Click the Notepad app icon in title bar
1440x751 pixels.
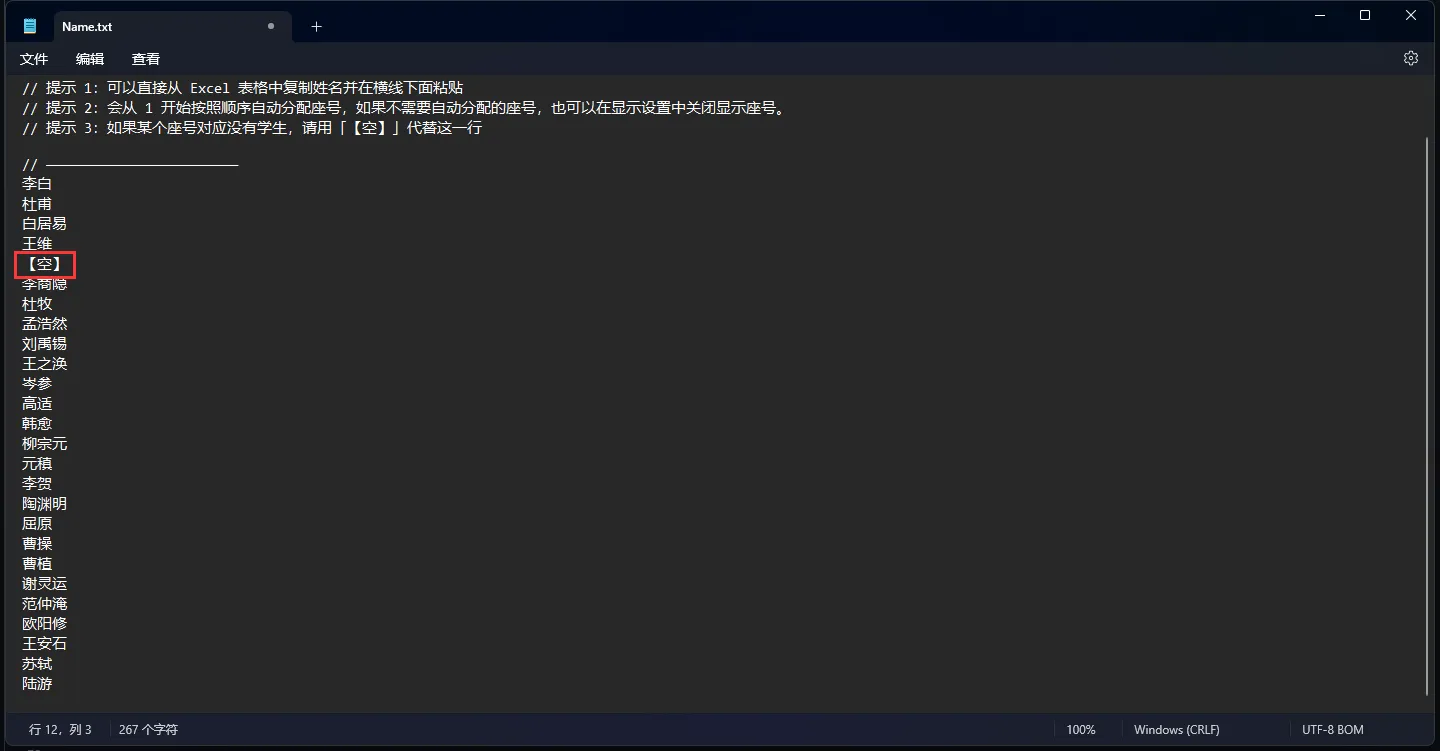(30, 26)
